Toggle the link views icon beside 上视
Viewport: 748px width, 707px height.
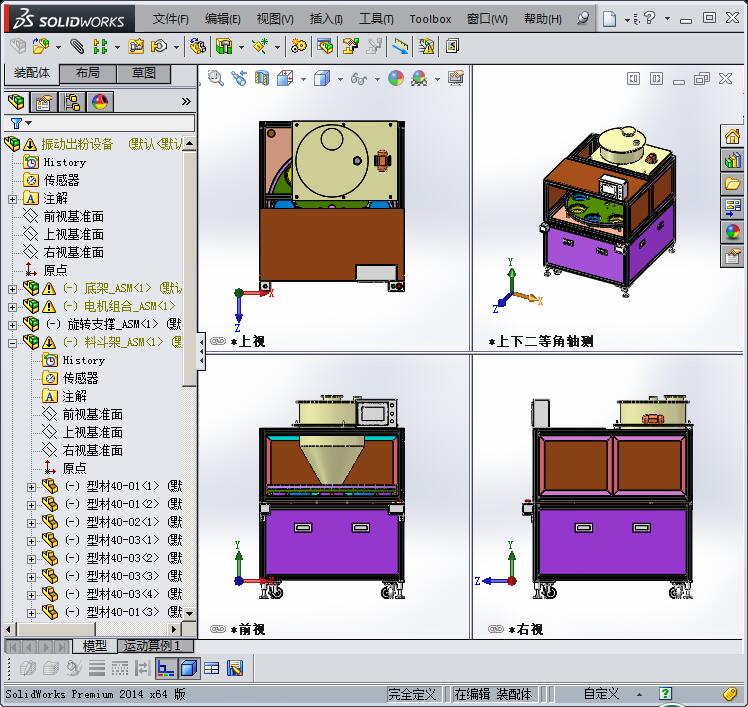click(218, 341)
